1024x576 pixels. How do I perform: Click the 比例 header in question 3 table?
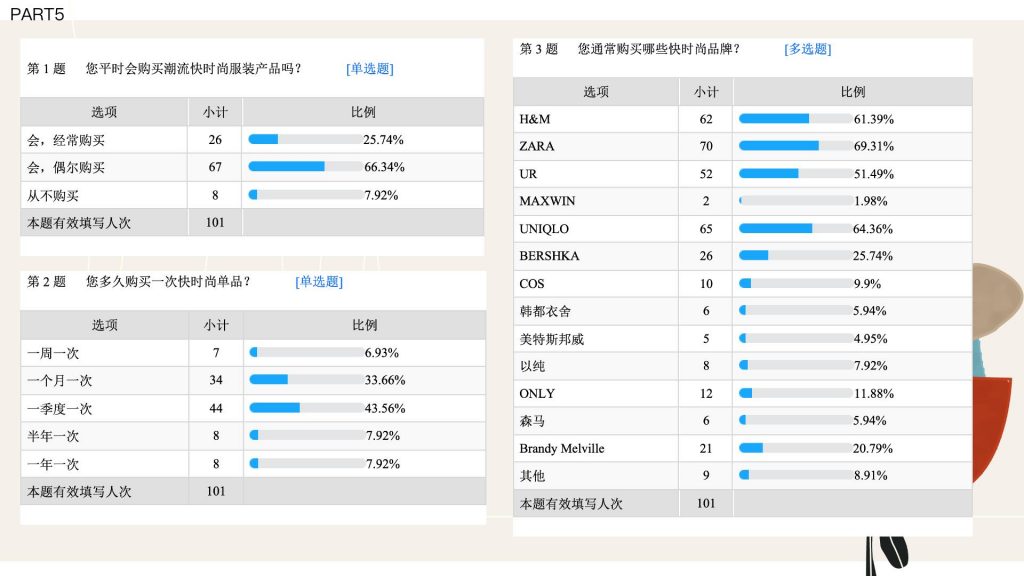(x=852, y=92)
